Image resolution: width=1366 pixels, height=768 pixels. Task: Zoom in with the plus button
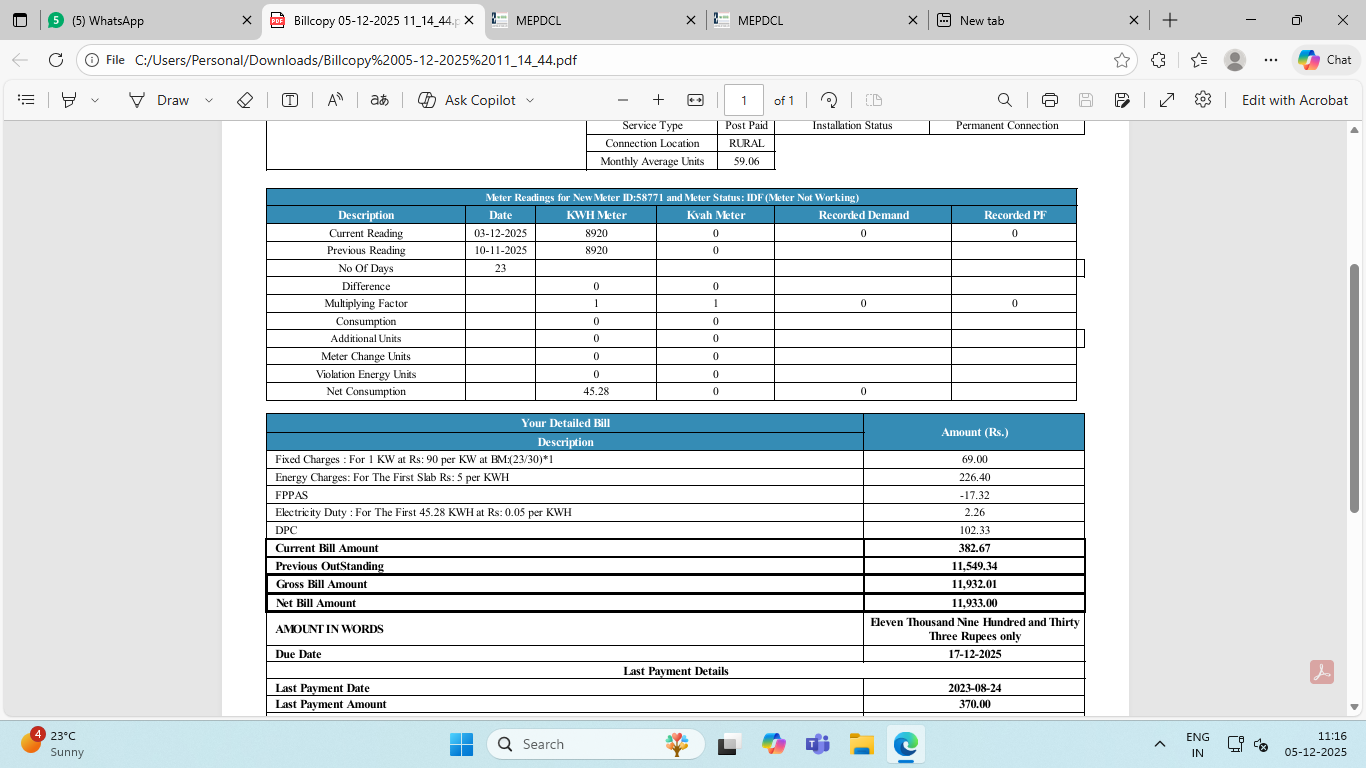pos(658,100)
